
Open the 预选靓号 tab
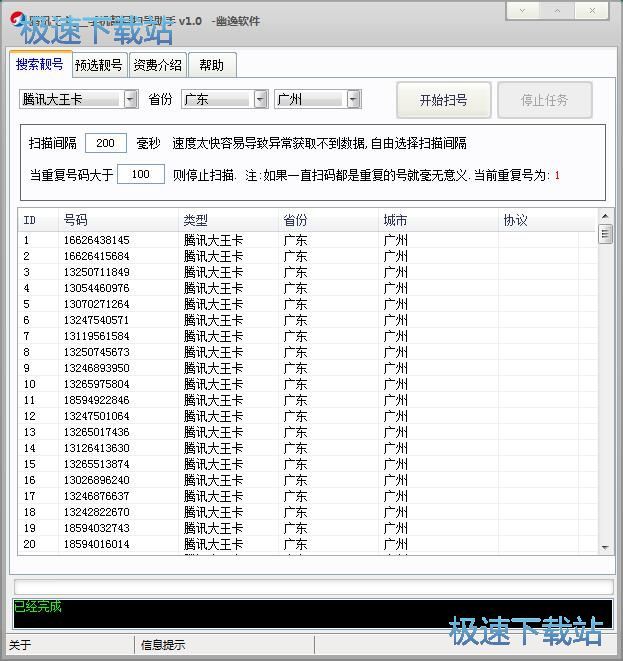click(99, 65)
